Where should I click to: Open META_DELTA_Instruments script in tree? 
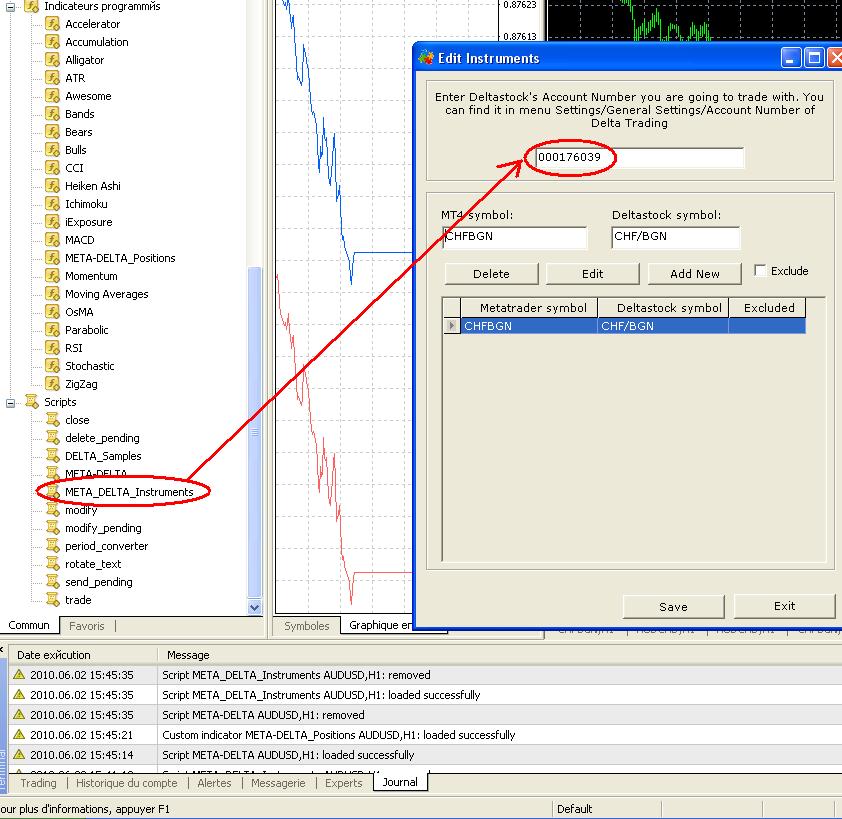128,492
